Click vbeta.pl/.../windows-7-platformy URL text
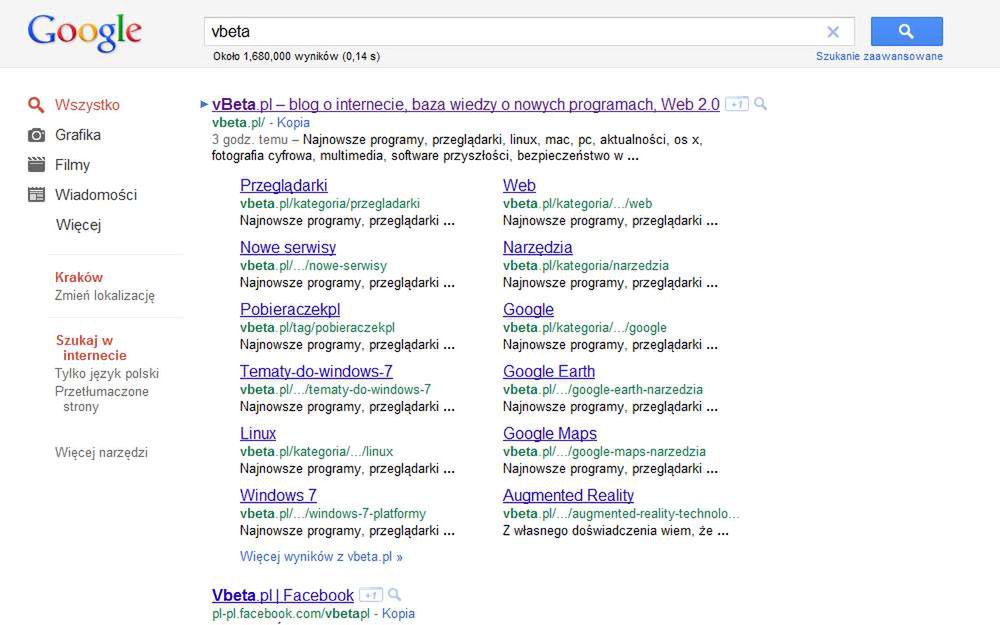 pyautogui.click(x=332, y=513)
